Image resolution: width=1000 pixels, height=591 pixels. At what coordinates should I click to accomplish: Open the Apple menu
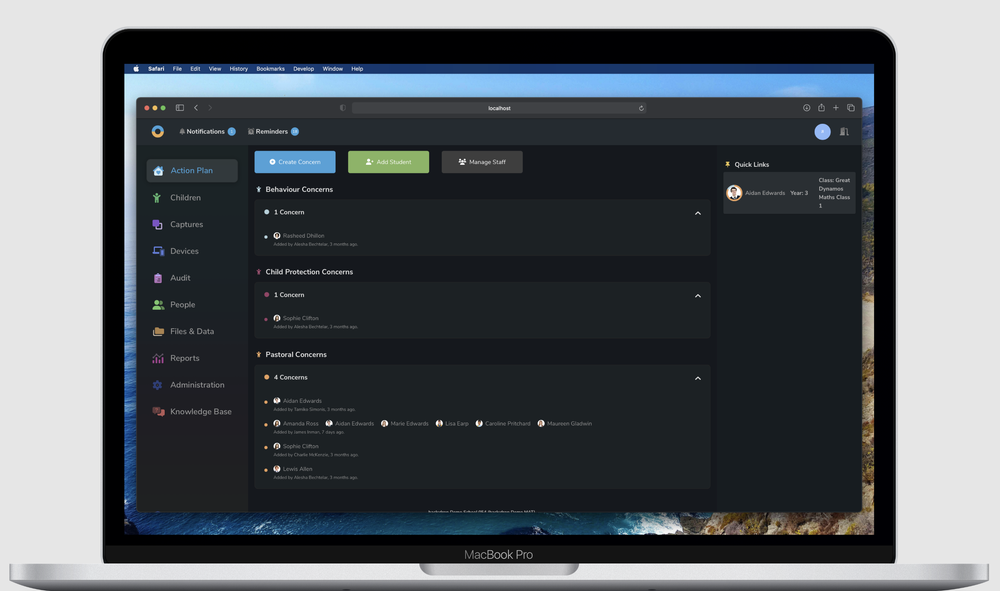pyautogui.click(x=136, y=69)
